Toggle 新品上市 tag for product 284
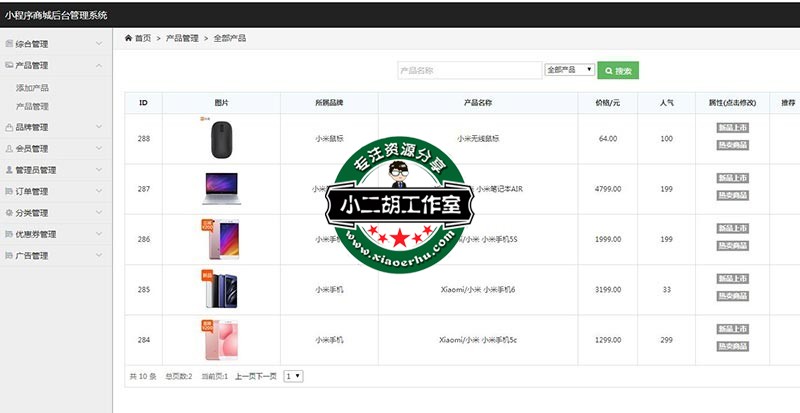This screenshot has width=800, height=413. tap(732, 329)
